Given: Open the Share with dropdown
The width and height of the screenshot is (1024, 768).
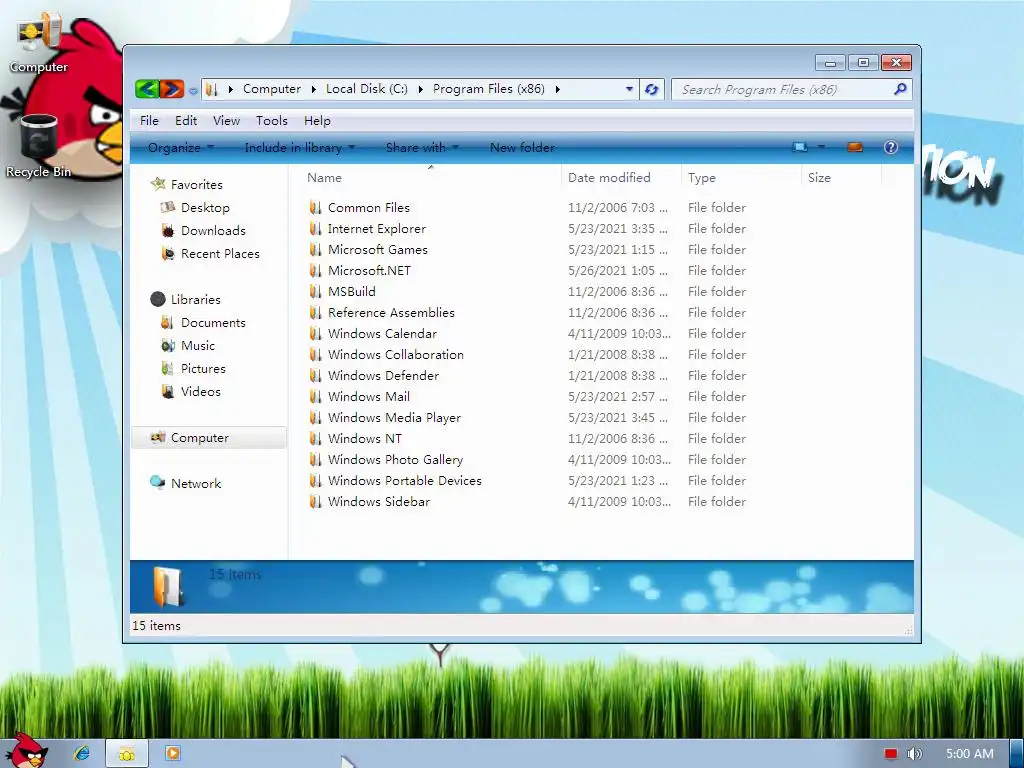Looking at the screenshot, I should coord(422,148).
